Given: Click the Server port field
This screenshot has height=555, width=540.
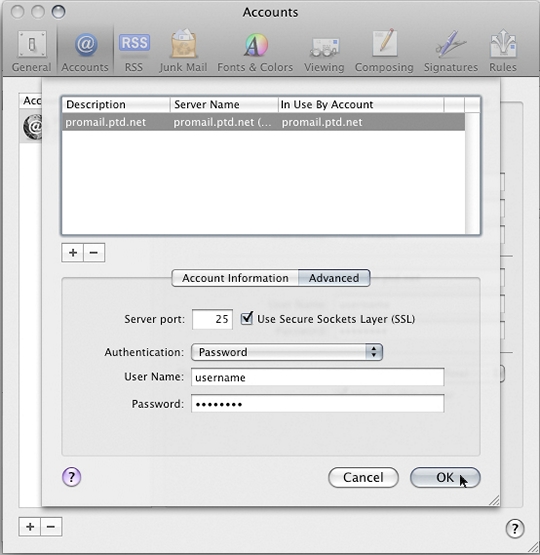Looking at the screenshot, I should 212,319.
